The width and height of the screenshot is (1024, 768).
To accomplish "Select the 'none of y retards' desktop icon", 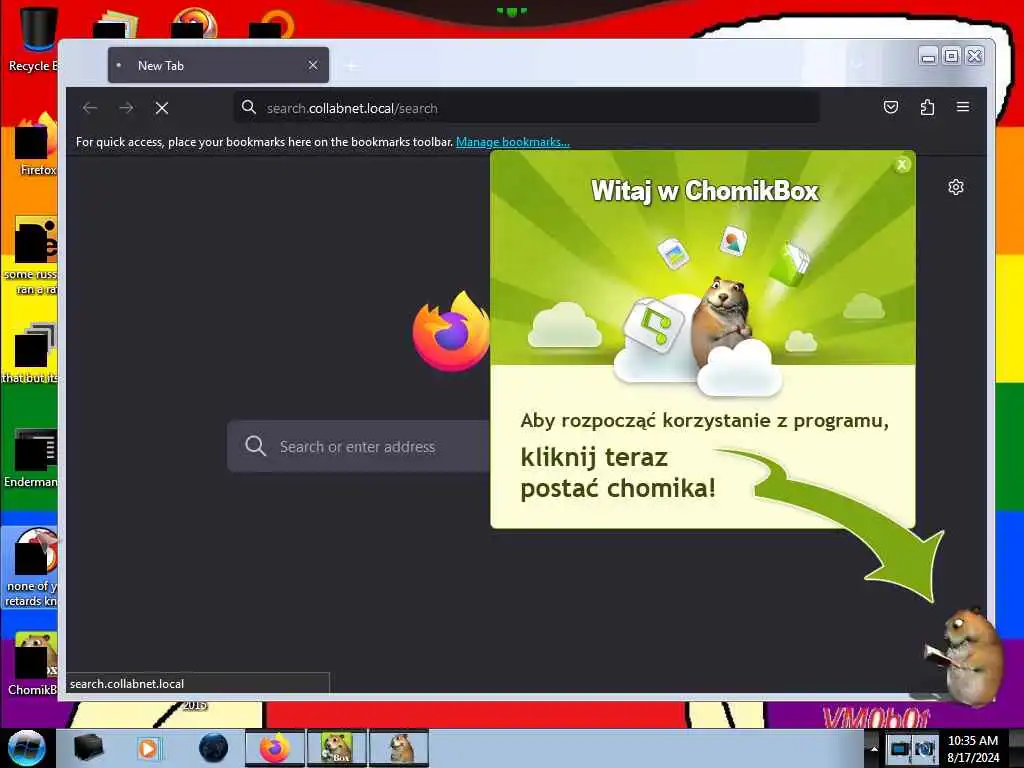I will coord(31,567).
